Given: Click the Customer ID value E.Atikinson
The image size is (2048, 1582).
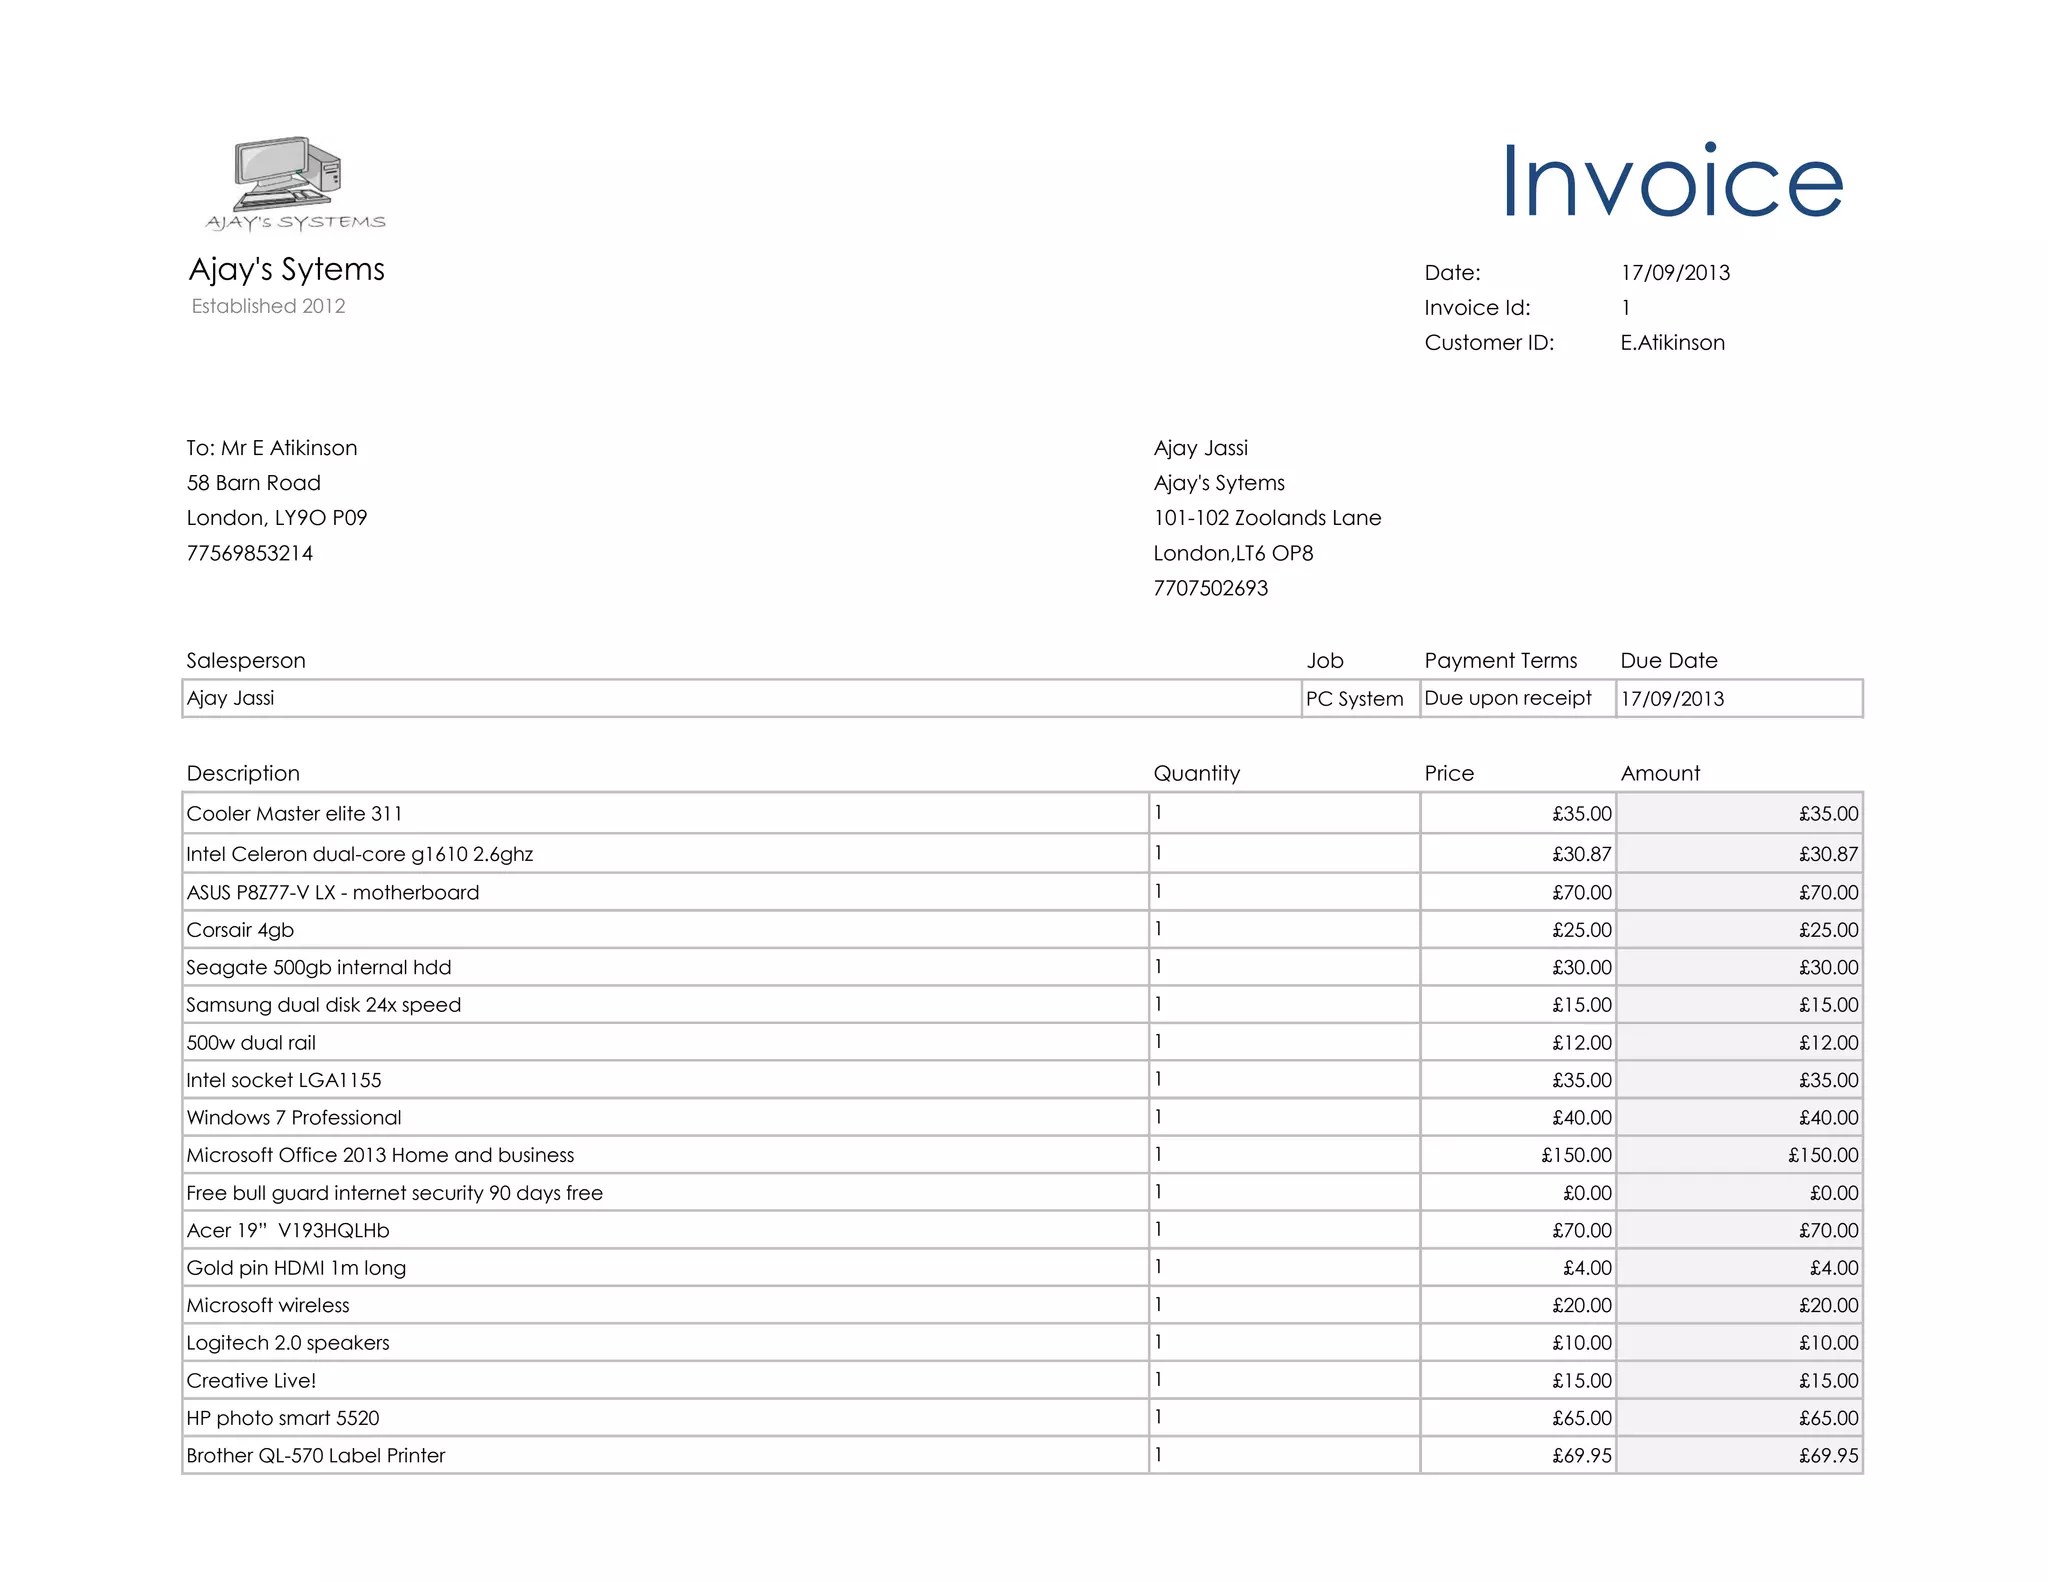Looking at the screenshot, I should coord(1672,343).
